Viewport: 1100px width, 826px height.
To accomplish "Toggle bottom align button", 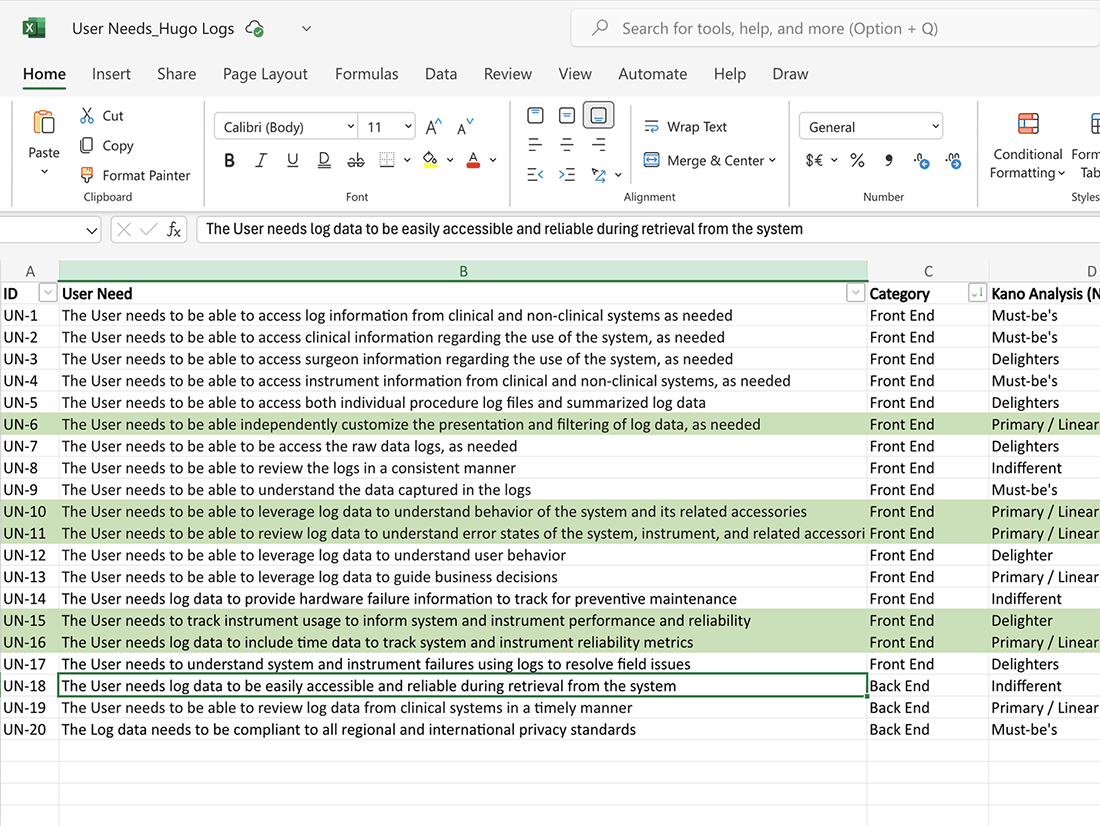I will [x=598, y=115].
